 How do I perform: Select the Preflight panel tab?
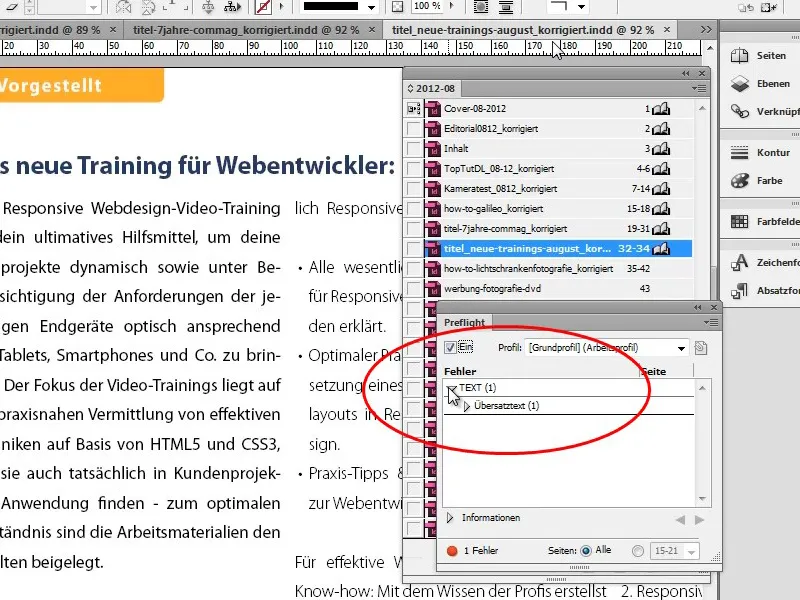pos(464,322)
